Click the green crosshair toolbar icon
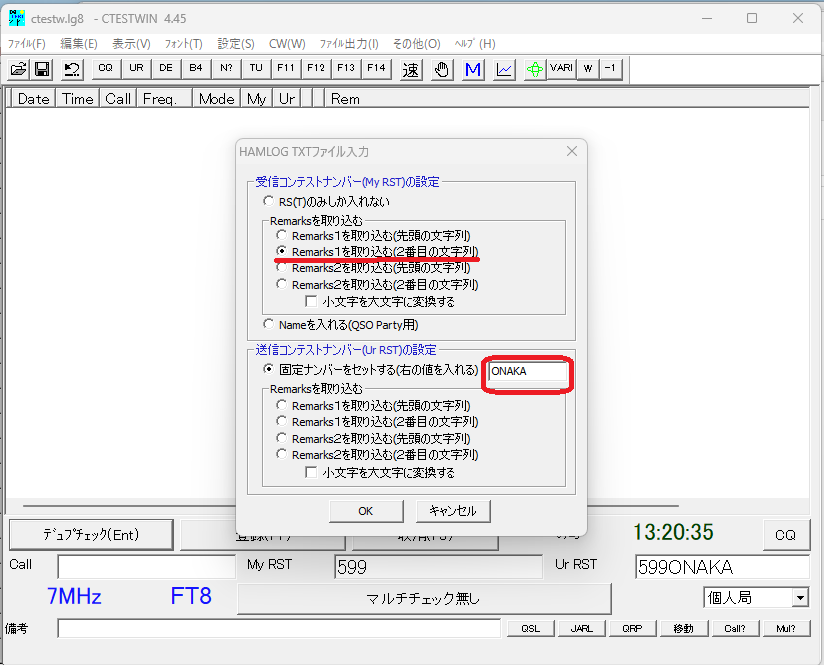824x665 pixels. [x=535, y=69]
